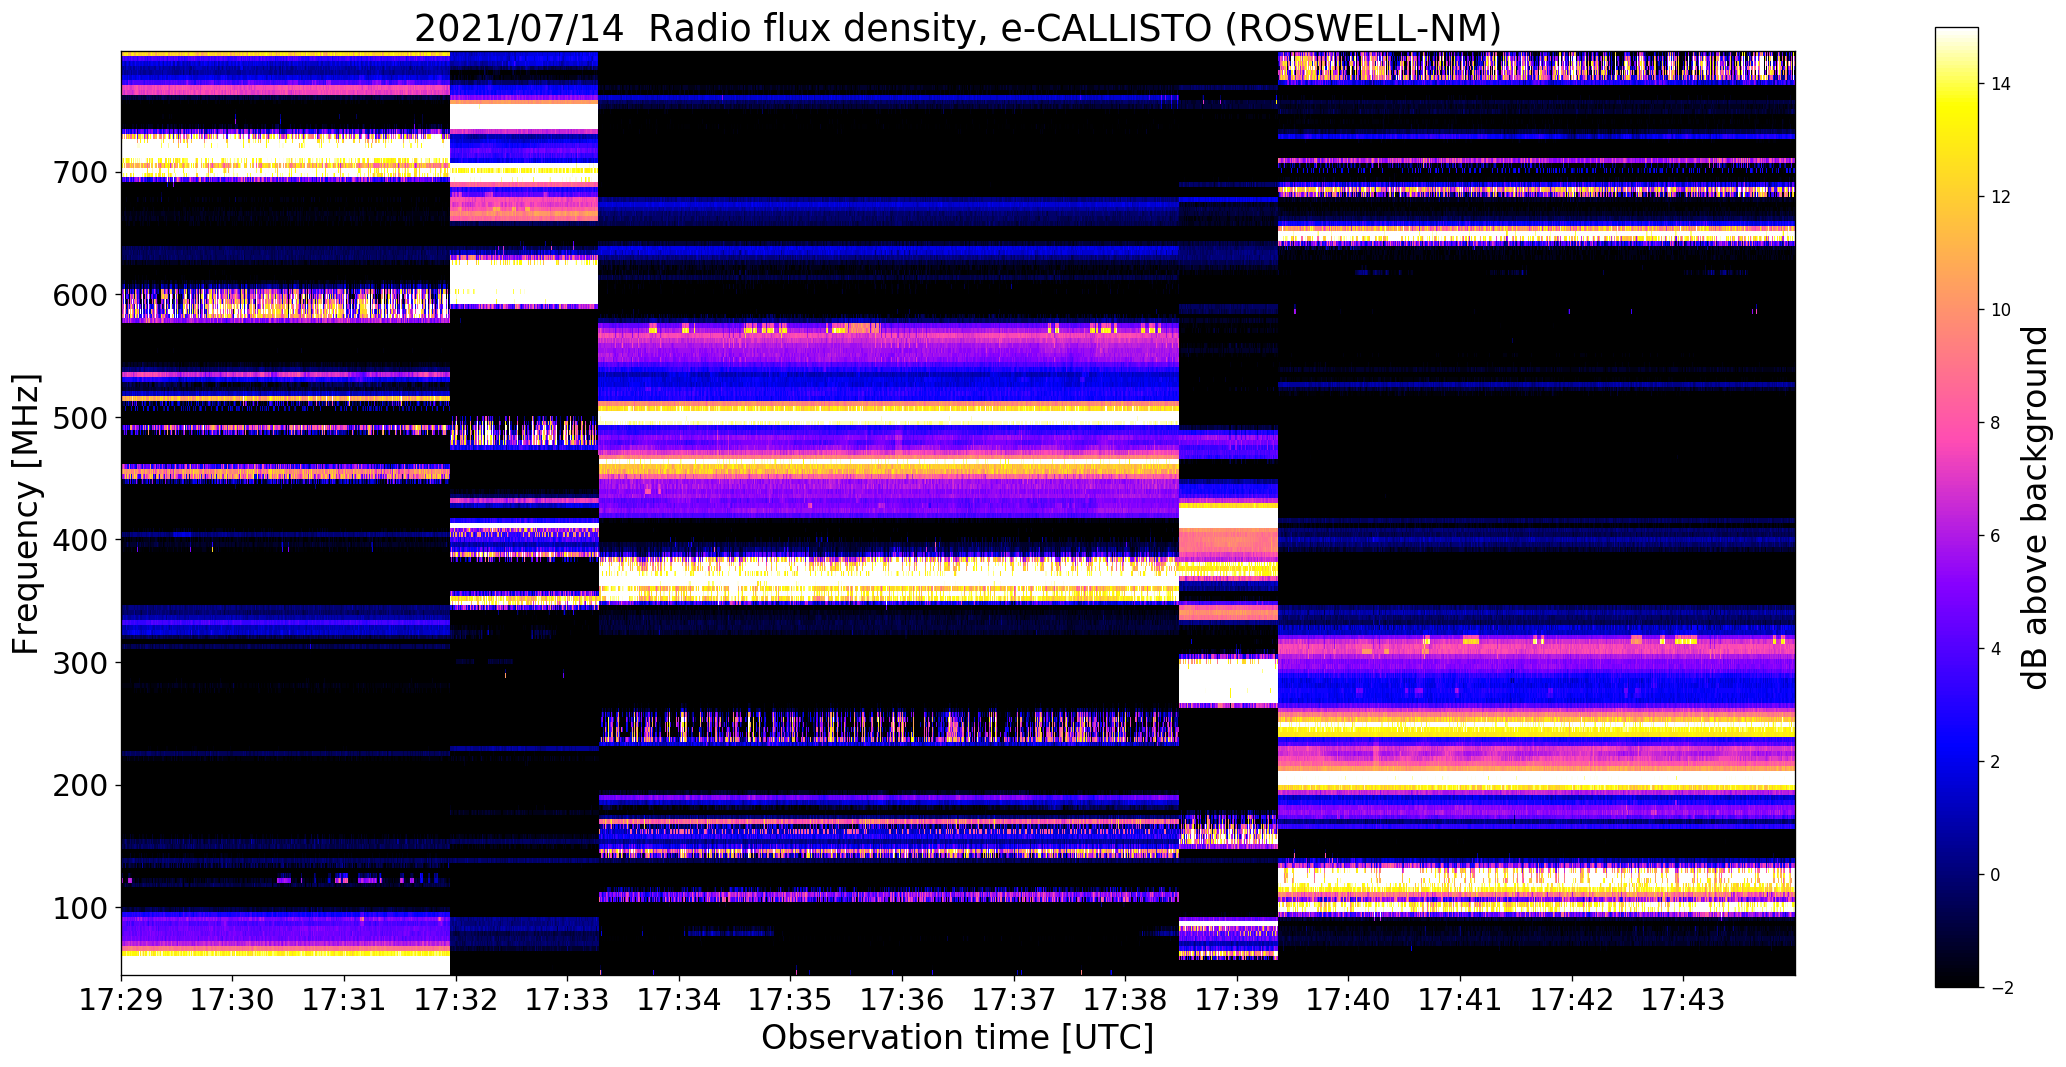
Task: Click the colorbar tick label 6
Action: [x=1995, y=536]
